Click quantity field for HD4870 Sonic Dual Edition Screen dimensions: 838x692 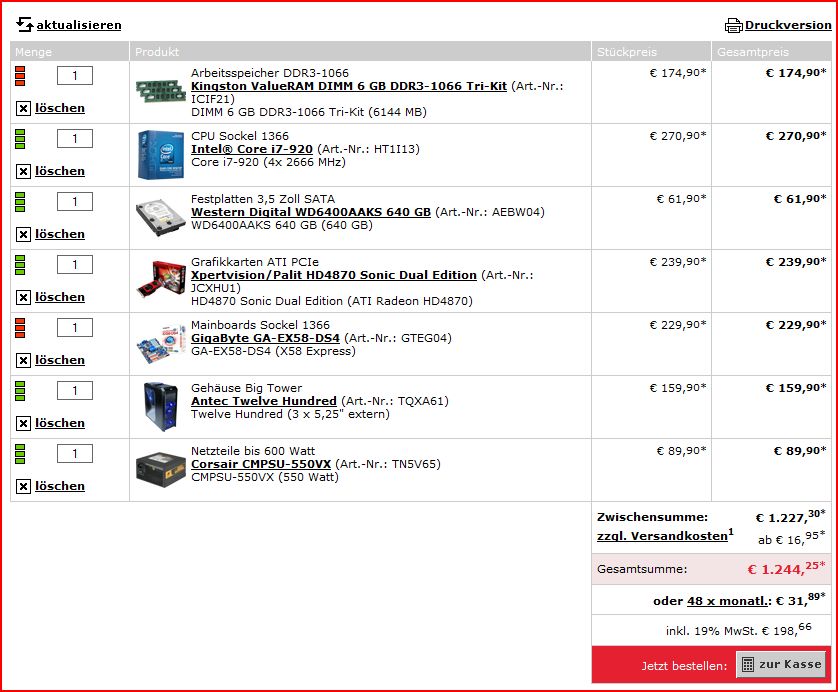pyautogui.click(x=75, y=265)
